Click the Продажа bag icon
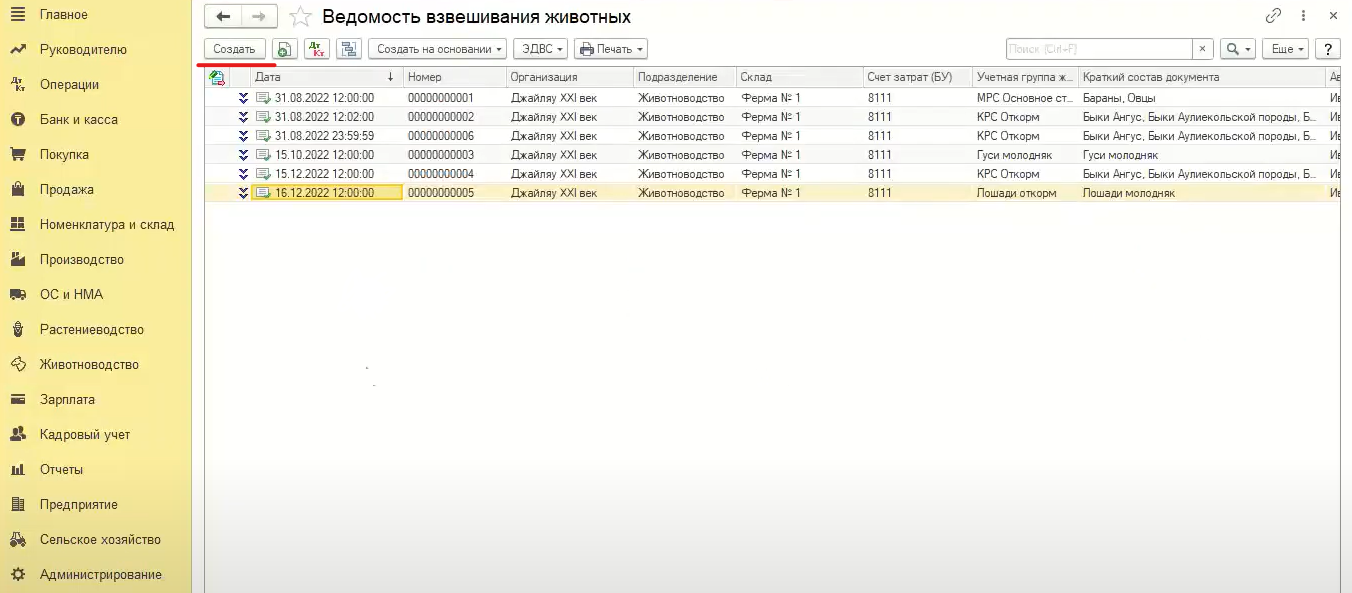Viewport: 1352px width, 593px height. (x=18, y=190)
